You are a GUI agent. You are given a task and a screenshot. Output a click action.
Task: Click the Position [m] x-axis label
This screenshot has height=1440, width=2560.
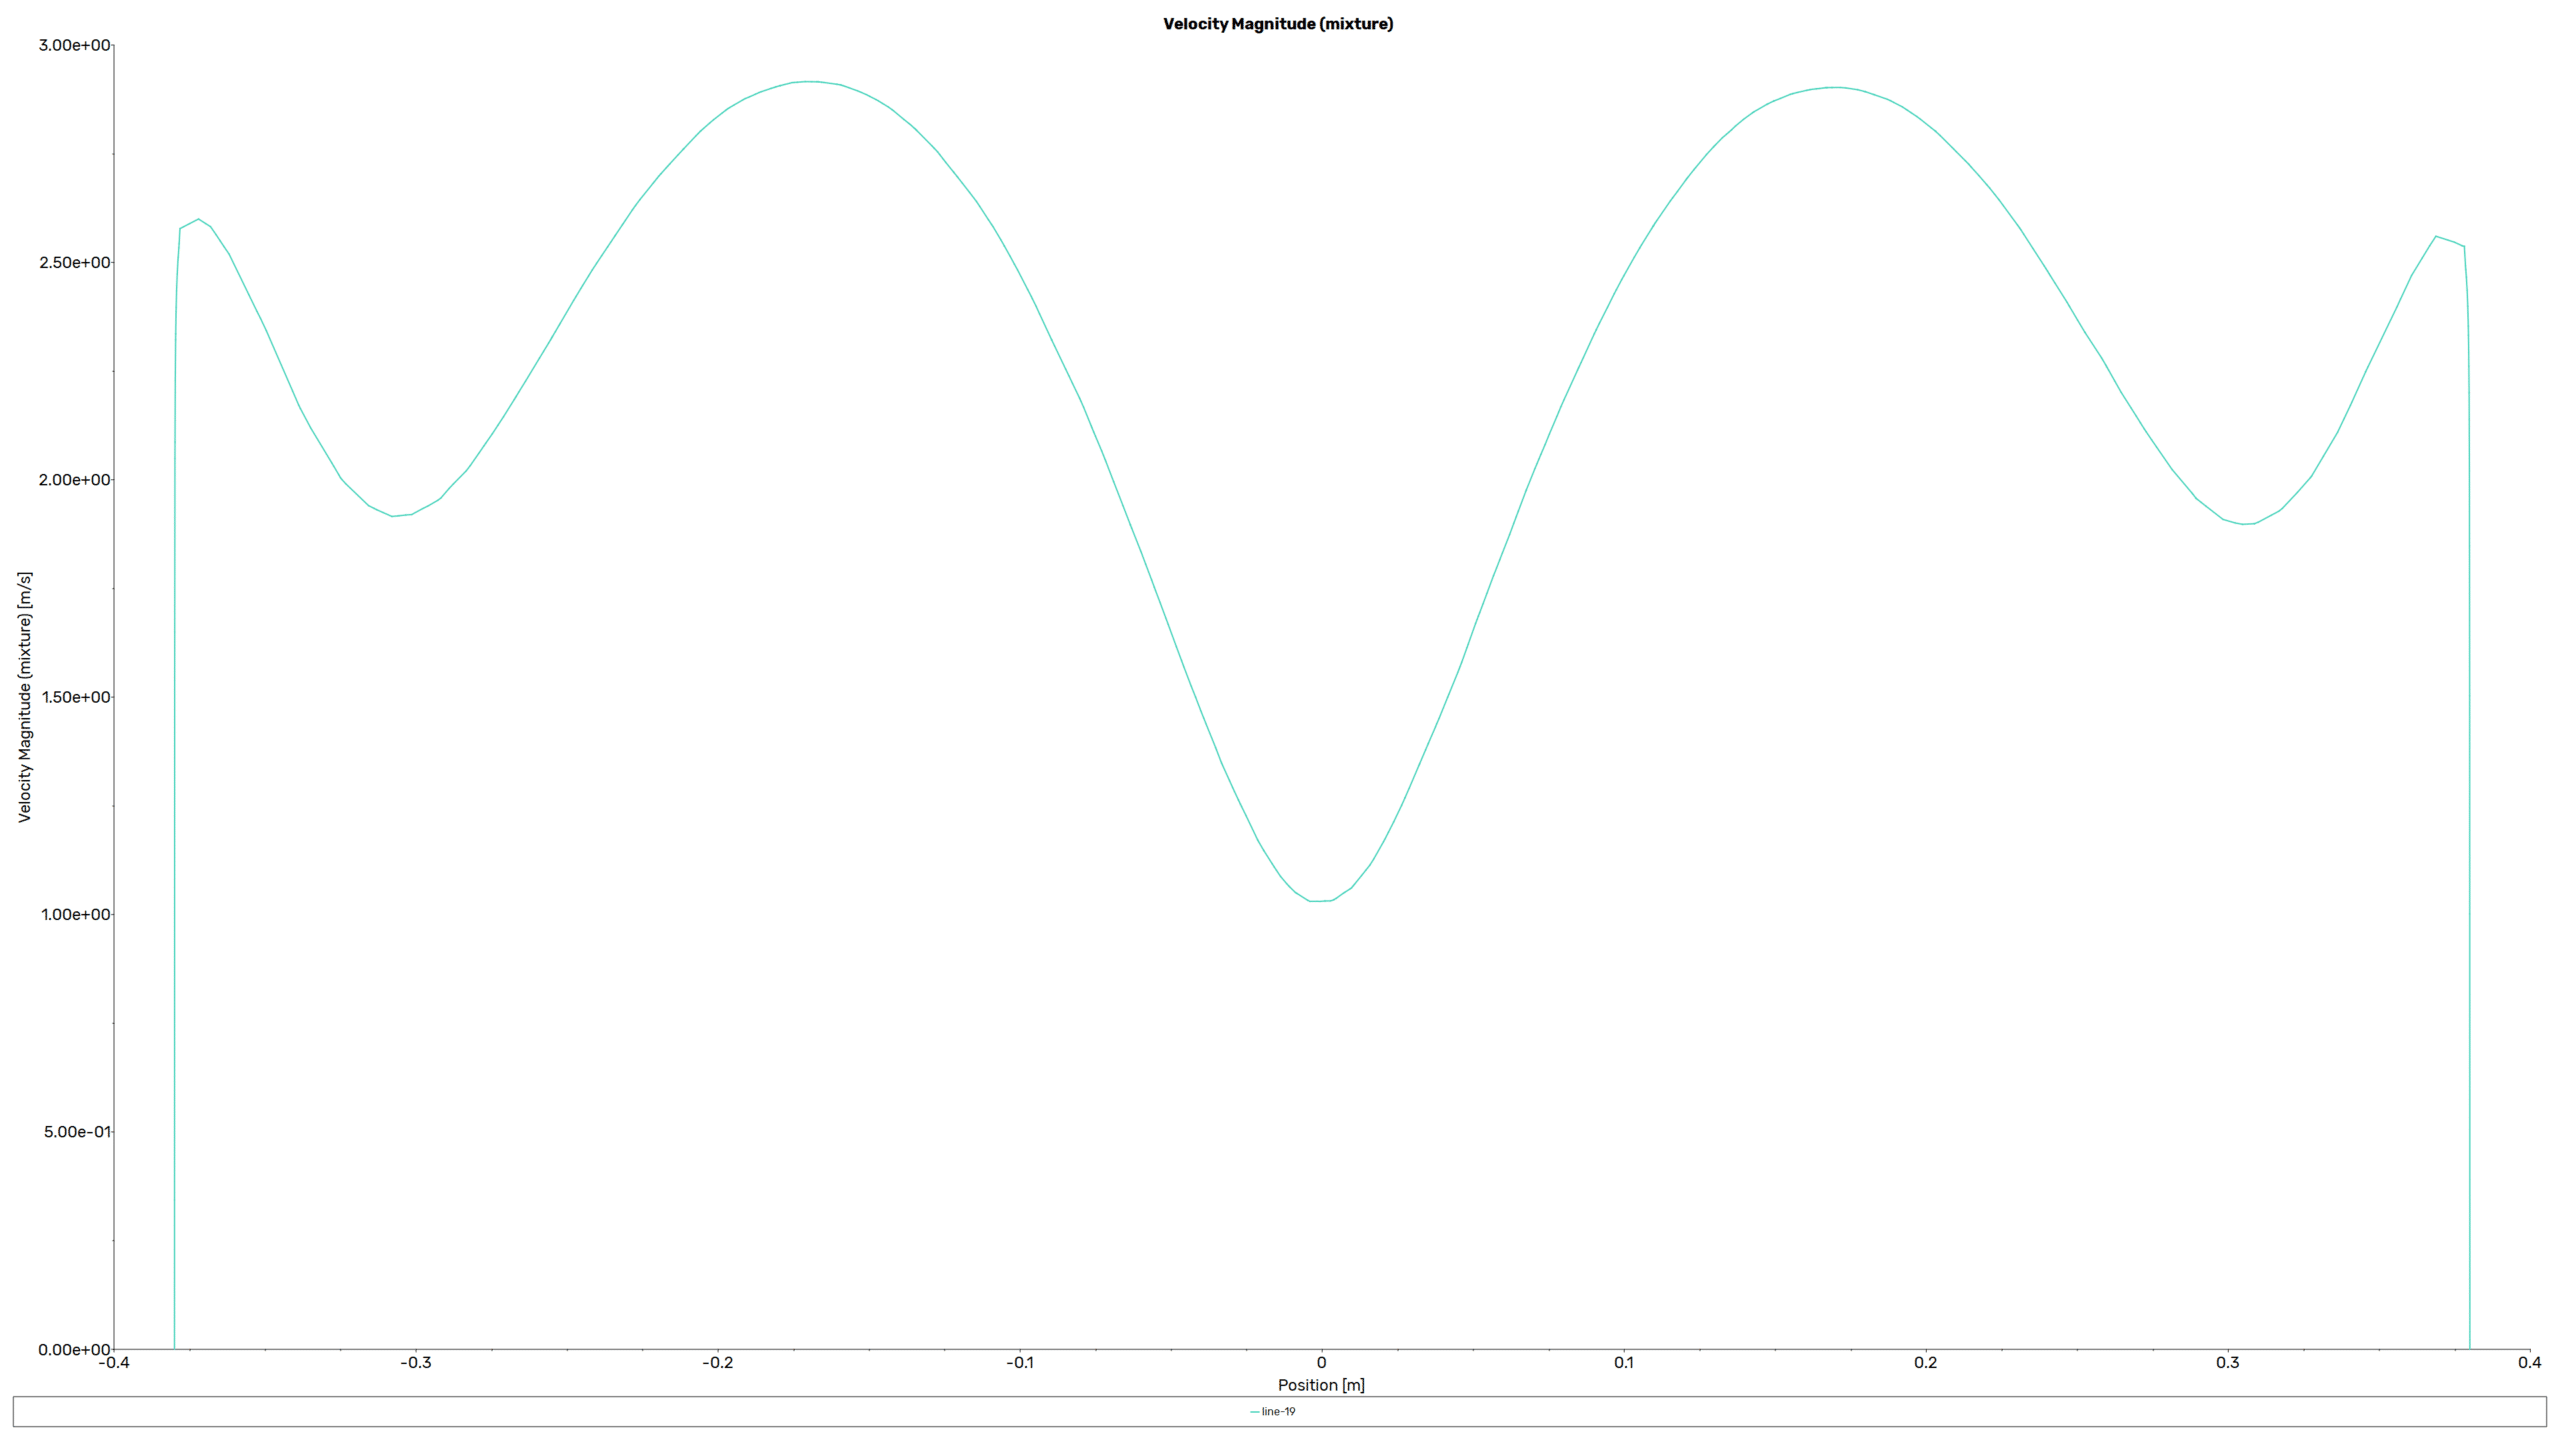pos(1320,1384)
